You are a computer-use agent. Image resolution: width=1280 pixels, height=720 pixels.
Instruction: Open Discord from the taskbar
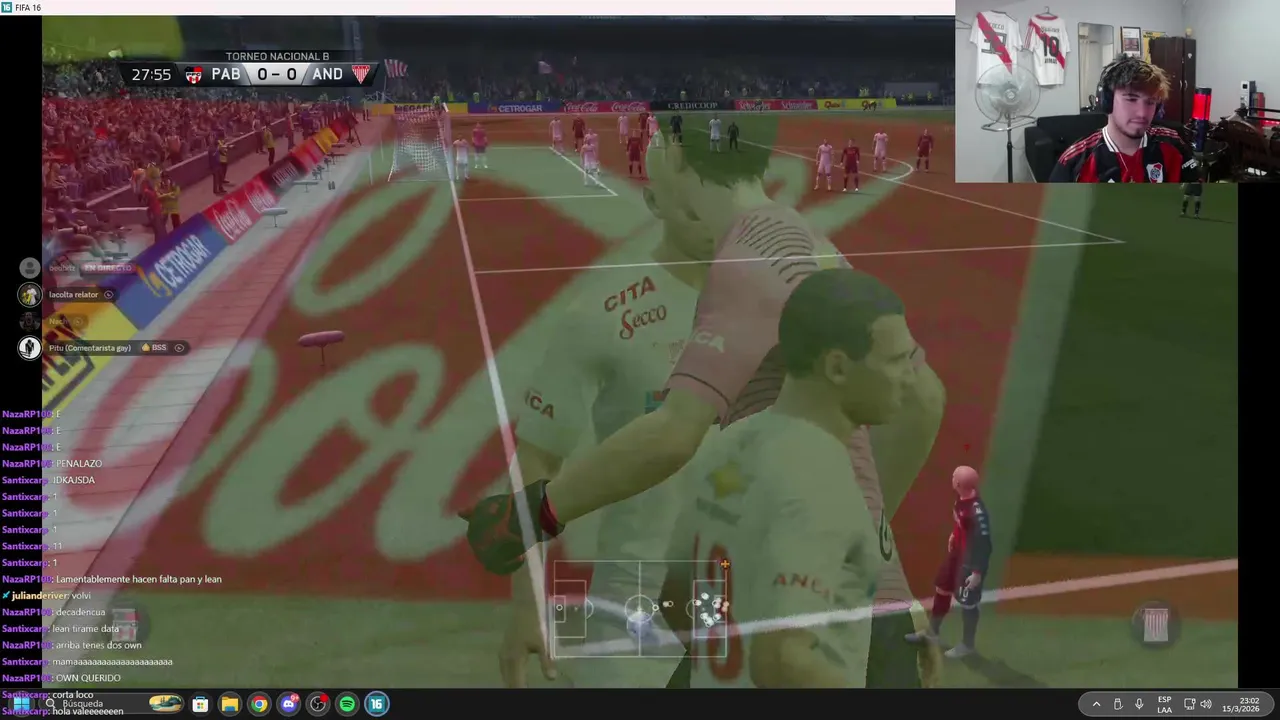[x=289, y=704]
